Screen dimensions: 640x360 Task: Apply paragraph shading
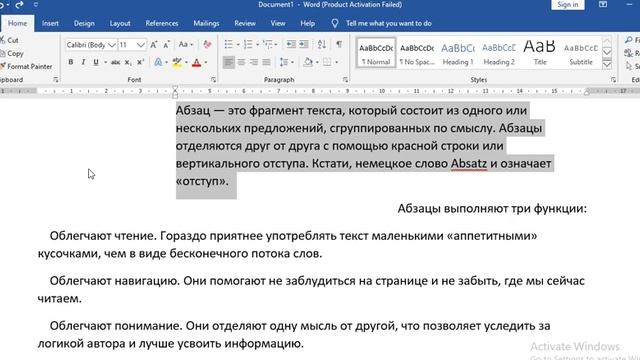(308, 62)
